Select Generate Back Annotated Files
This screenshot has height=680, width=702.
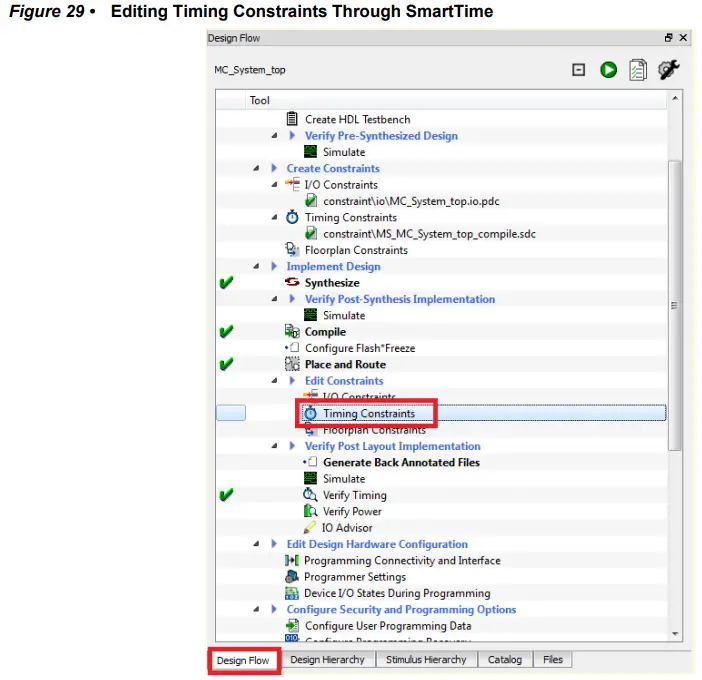[401, 462]
